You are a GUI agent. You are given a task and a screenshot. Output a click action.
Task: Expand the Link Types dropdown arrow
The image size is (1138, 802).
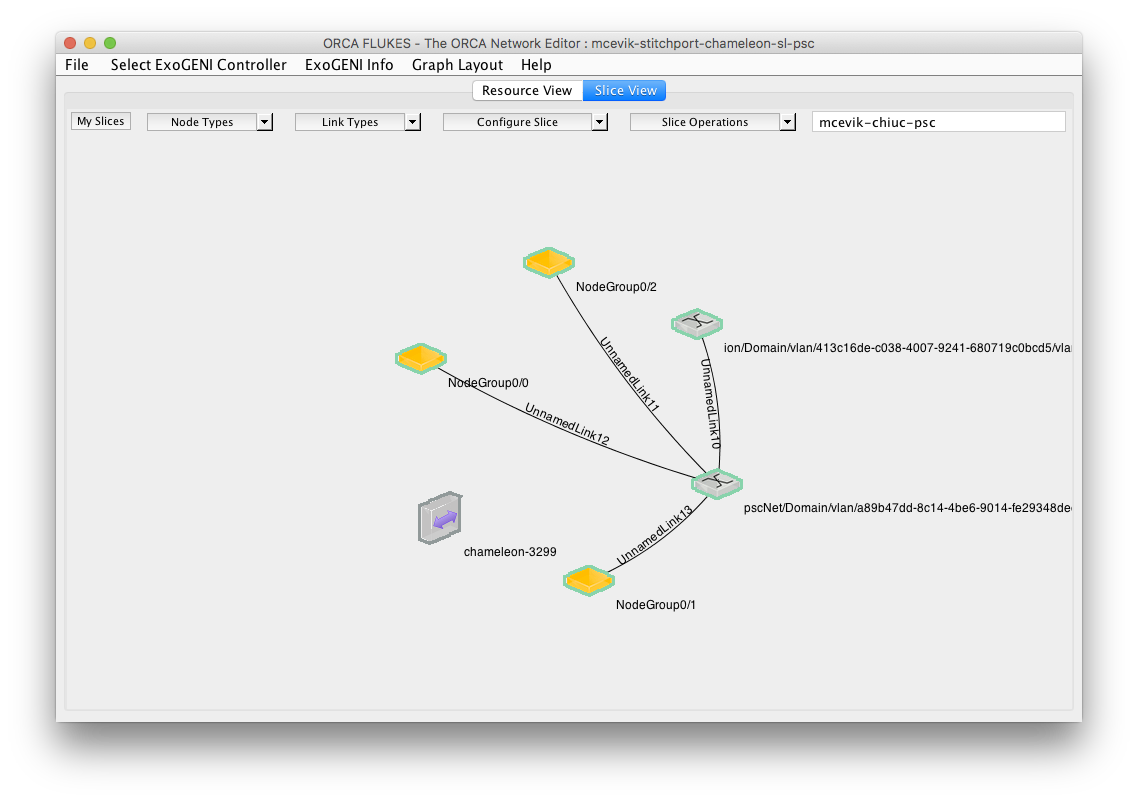413,122
